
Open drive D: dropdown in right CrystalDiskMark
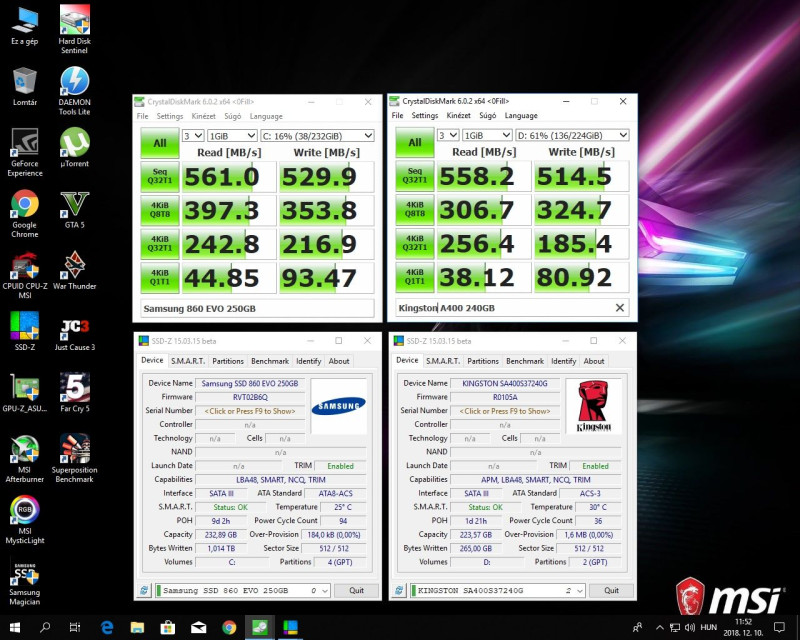coord(572,135)
